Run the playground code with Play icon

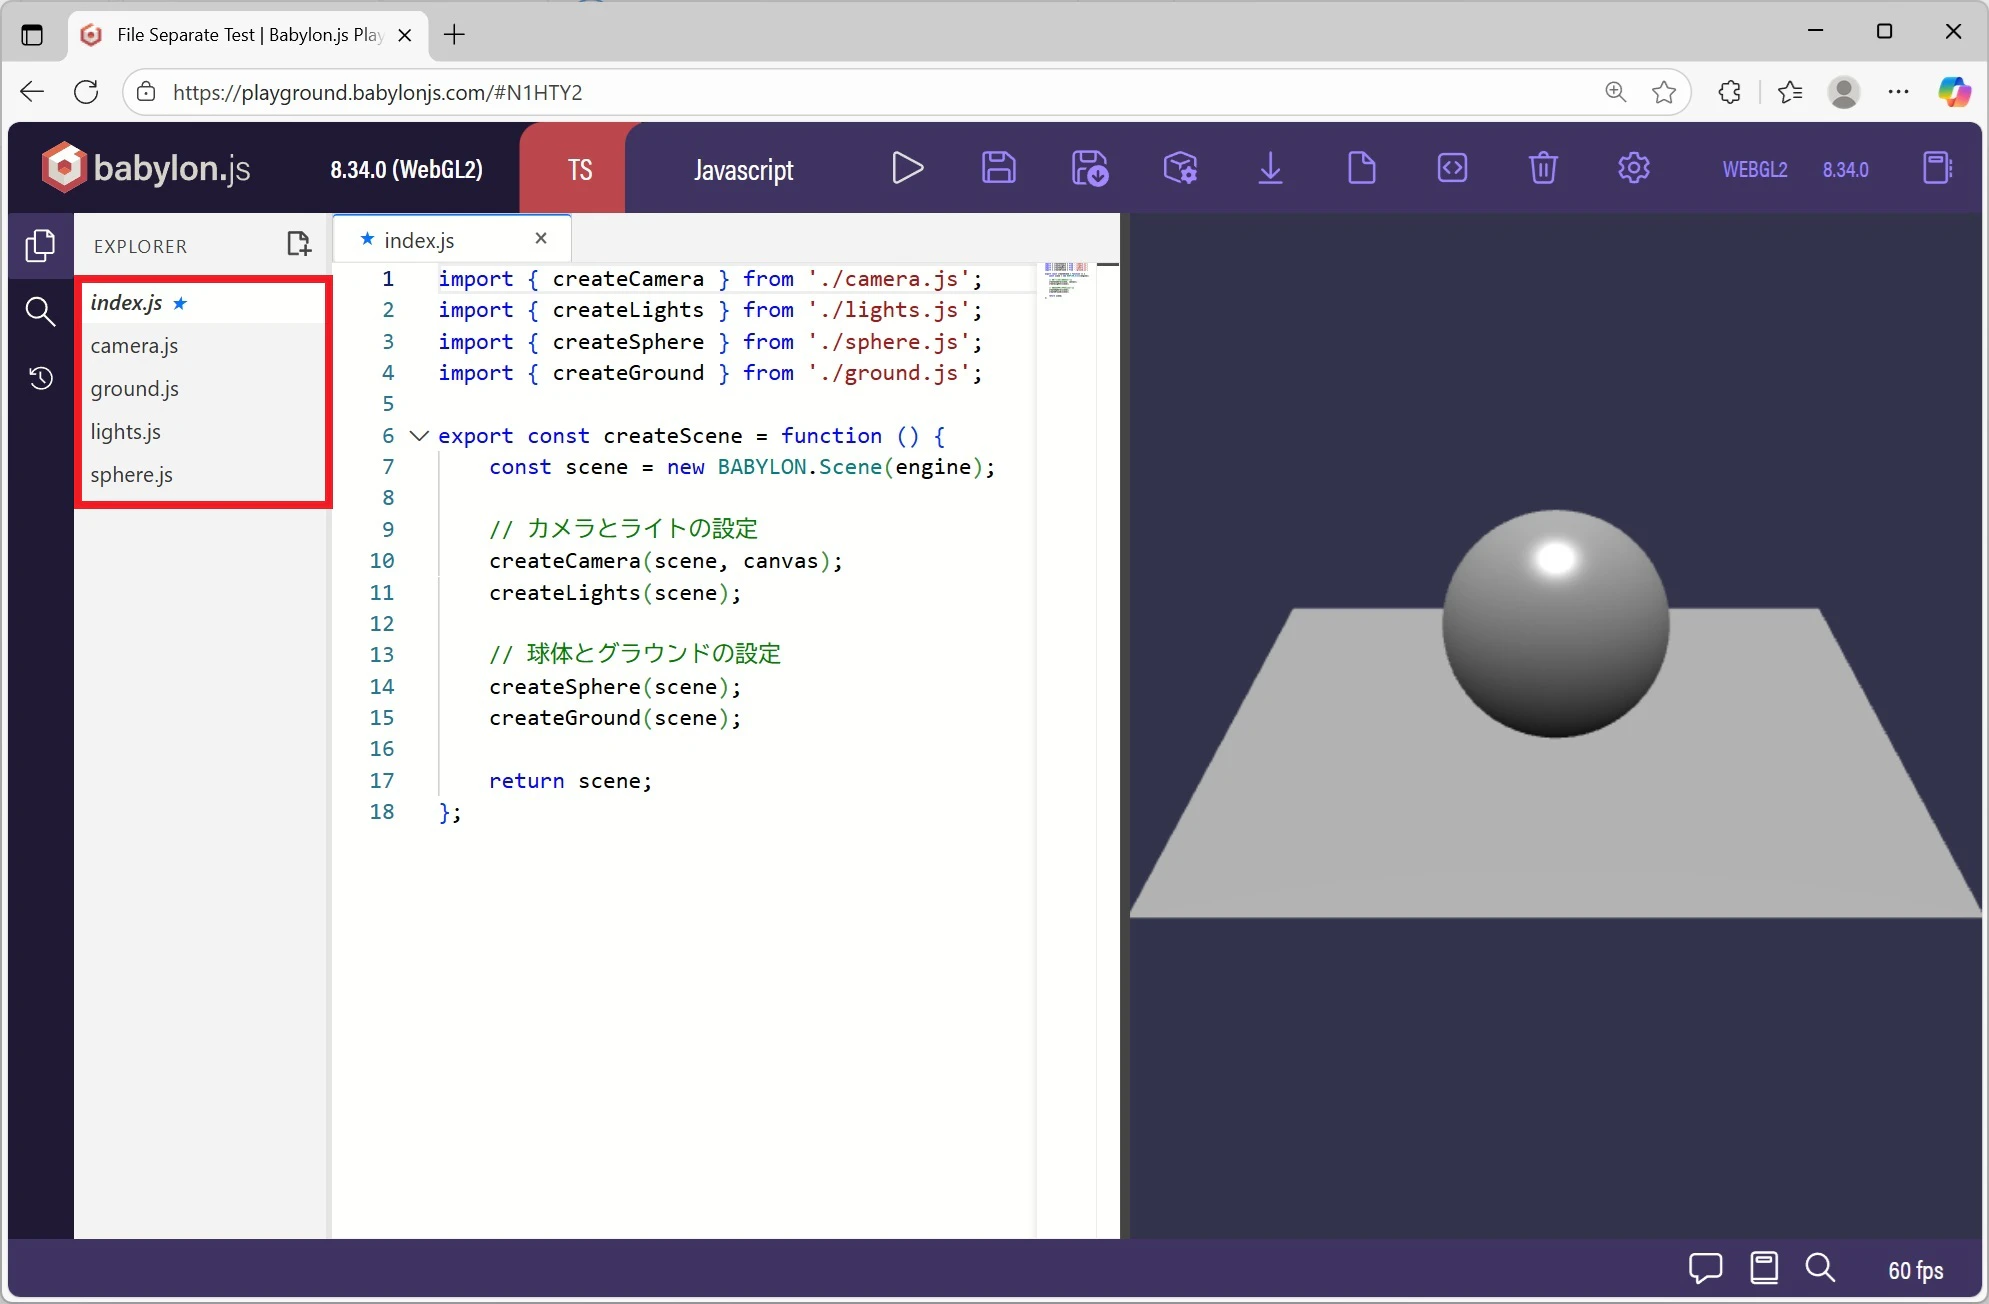click(x=907, y=168)
